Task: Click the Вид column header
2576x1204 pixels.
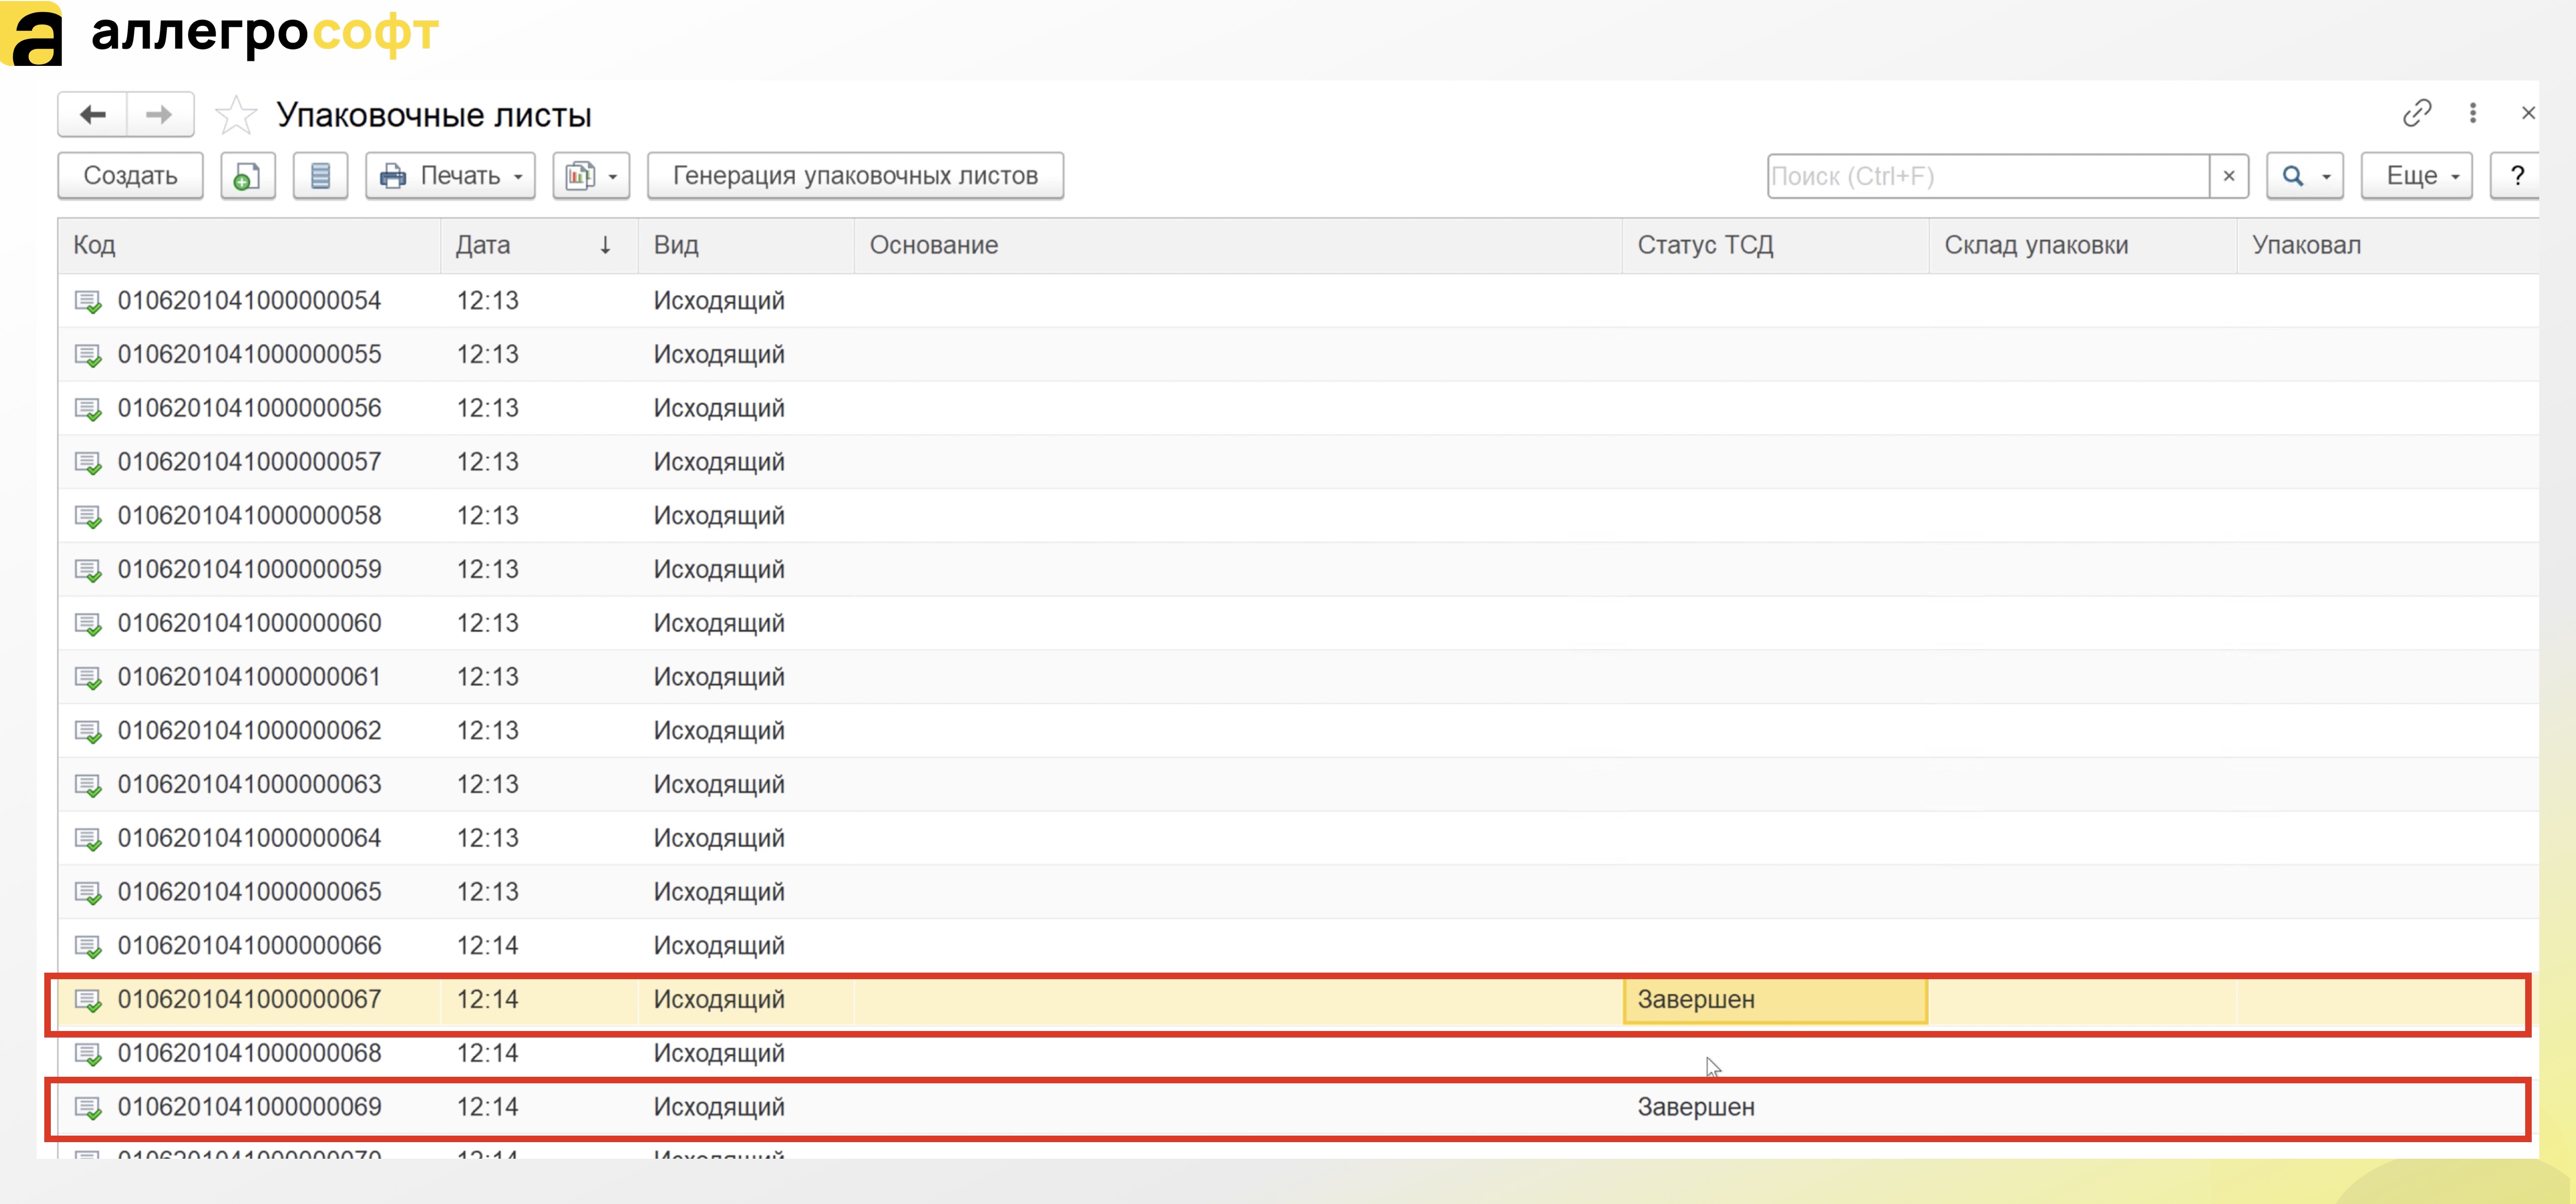Action: (x=746, y=246)
